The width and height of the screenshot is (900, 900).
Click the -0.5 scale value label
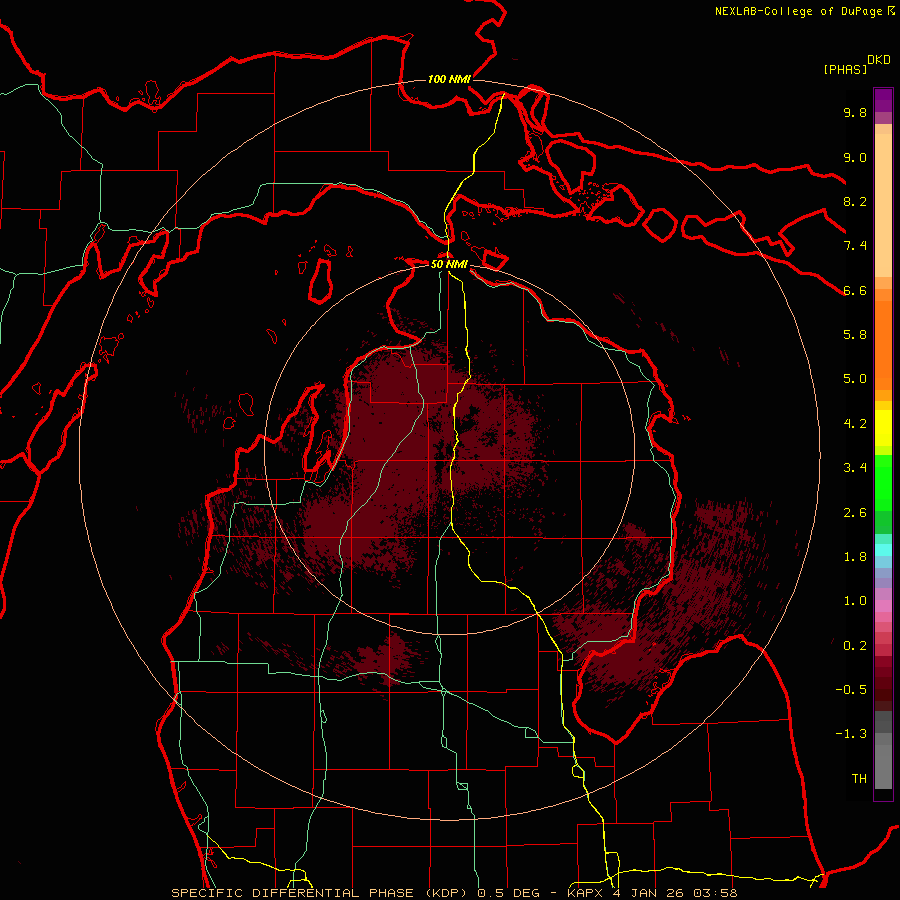point(851,689)
